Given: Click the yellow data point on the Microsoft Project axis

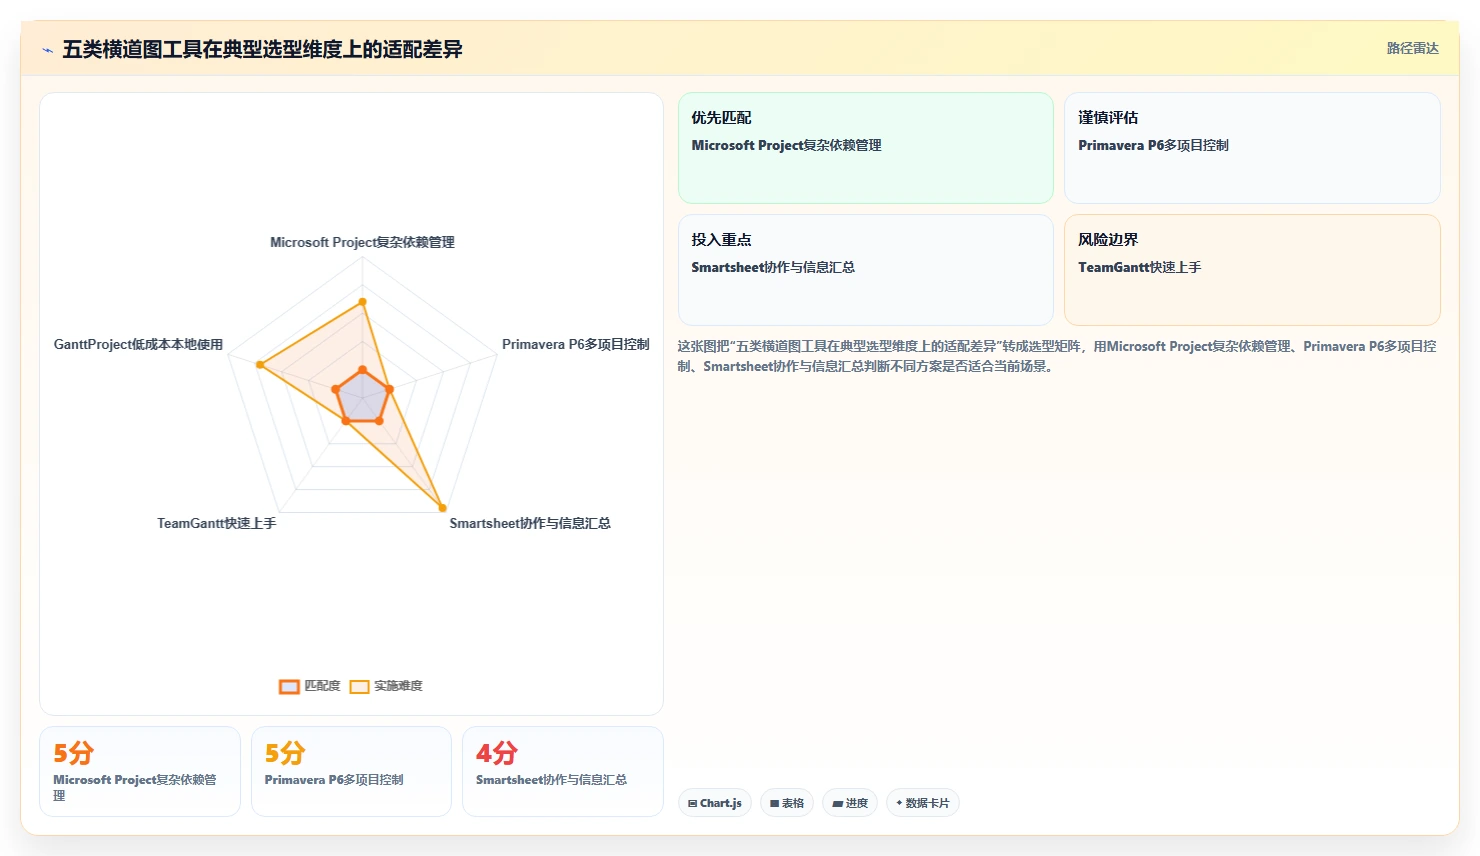Looking at the screenshot, I should click(x=362, y=301).
